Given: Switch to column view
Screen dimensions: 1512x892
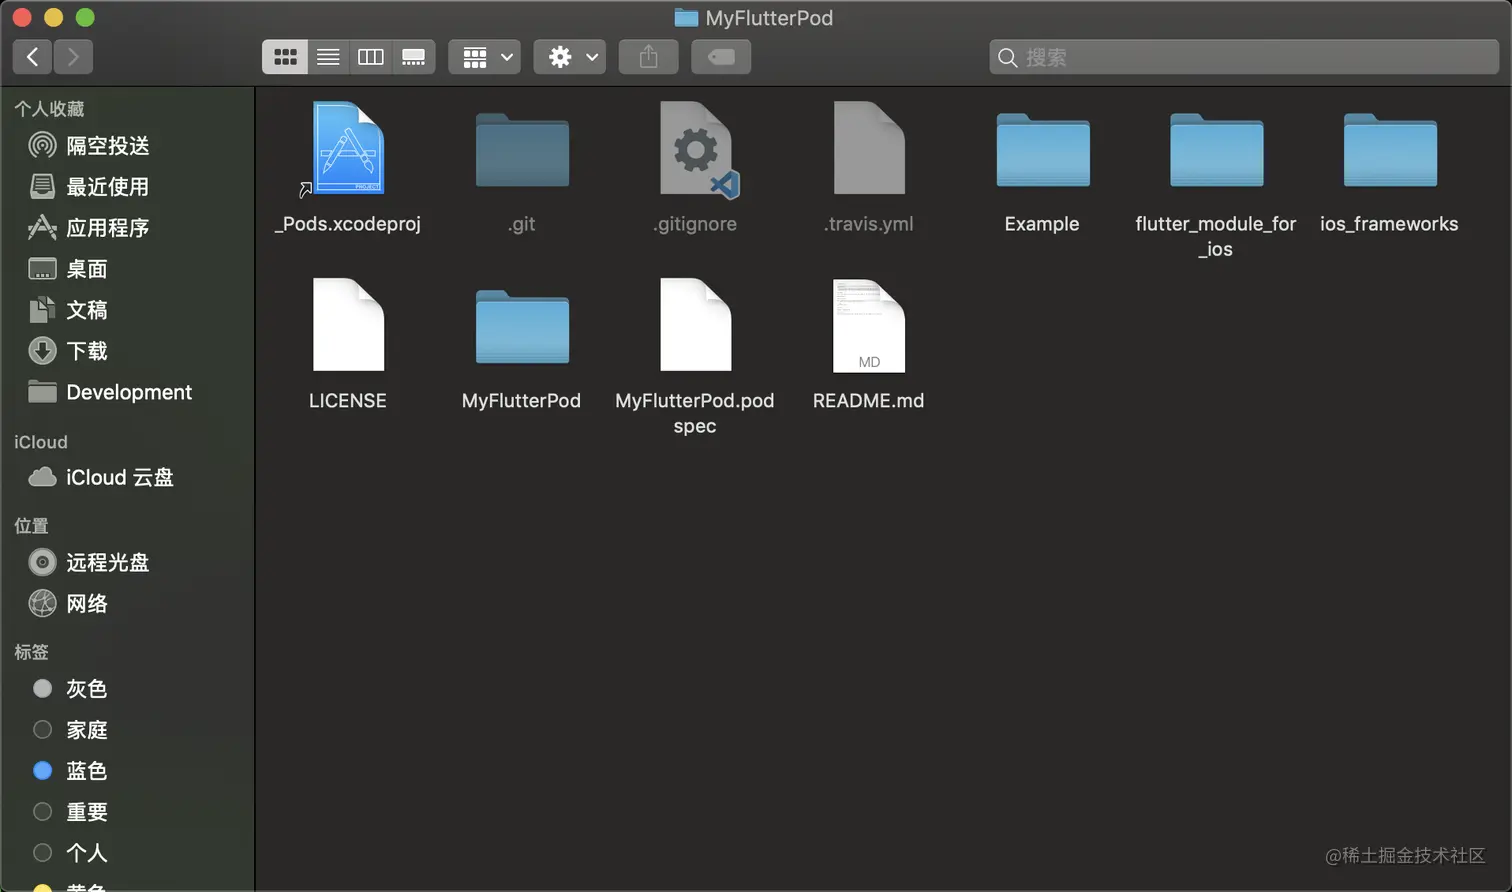Looking at the screenshot, I should click(x=371, y=57).
